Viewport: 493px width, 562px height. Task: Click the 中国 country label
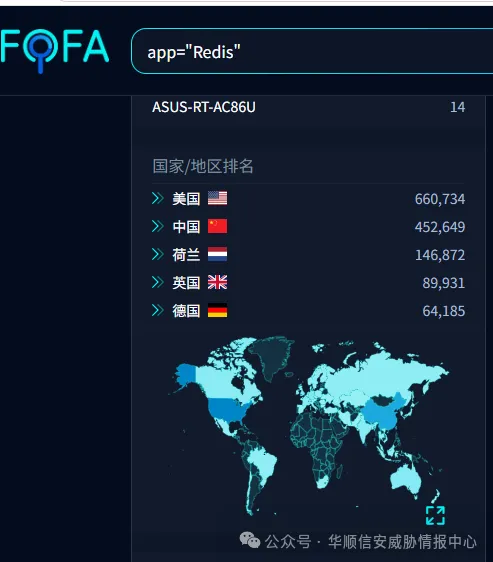[186, 227]
